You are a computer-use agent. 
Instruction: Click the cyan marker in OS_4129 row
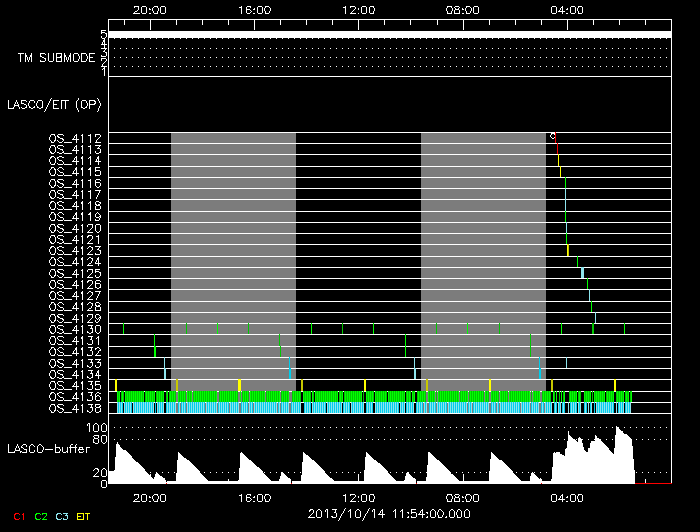pos(595,318)
